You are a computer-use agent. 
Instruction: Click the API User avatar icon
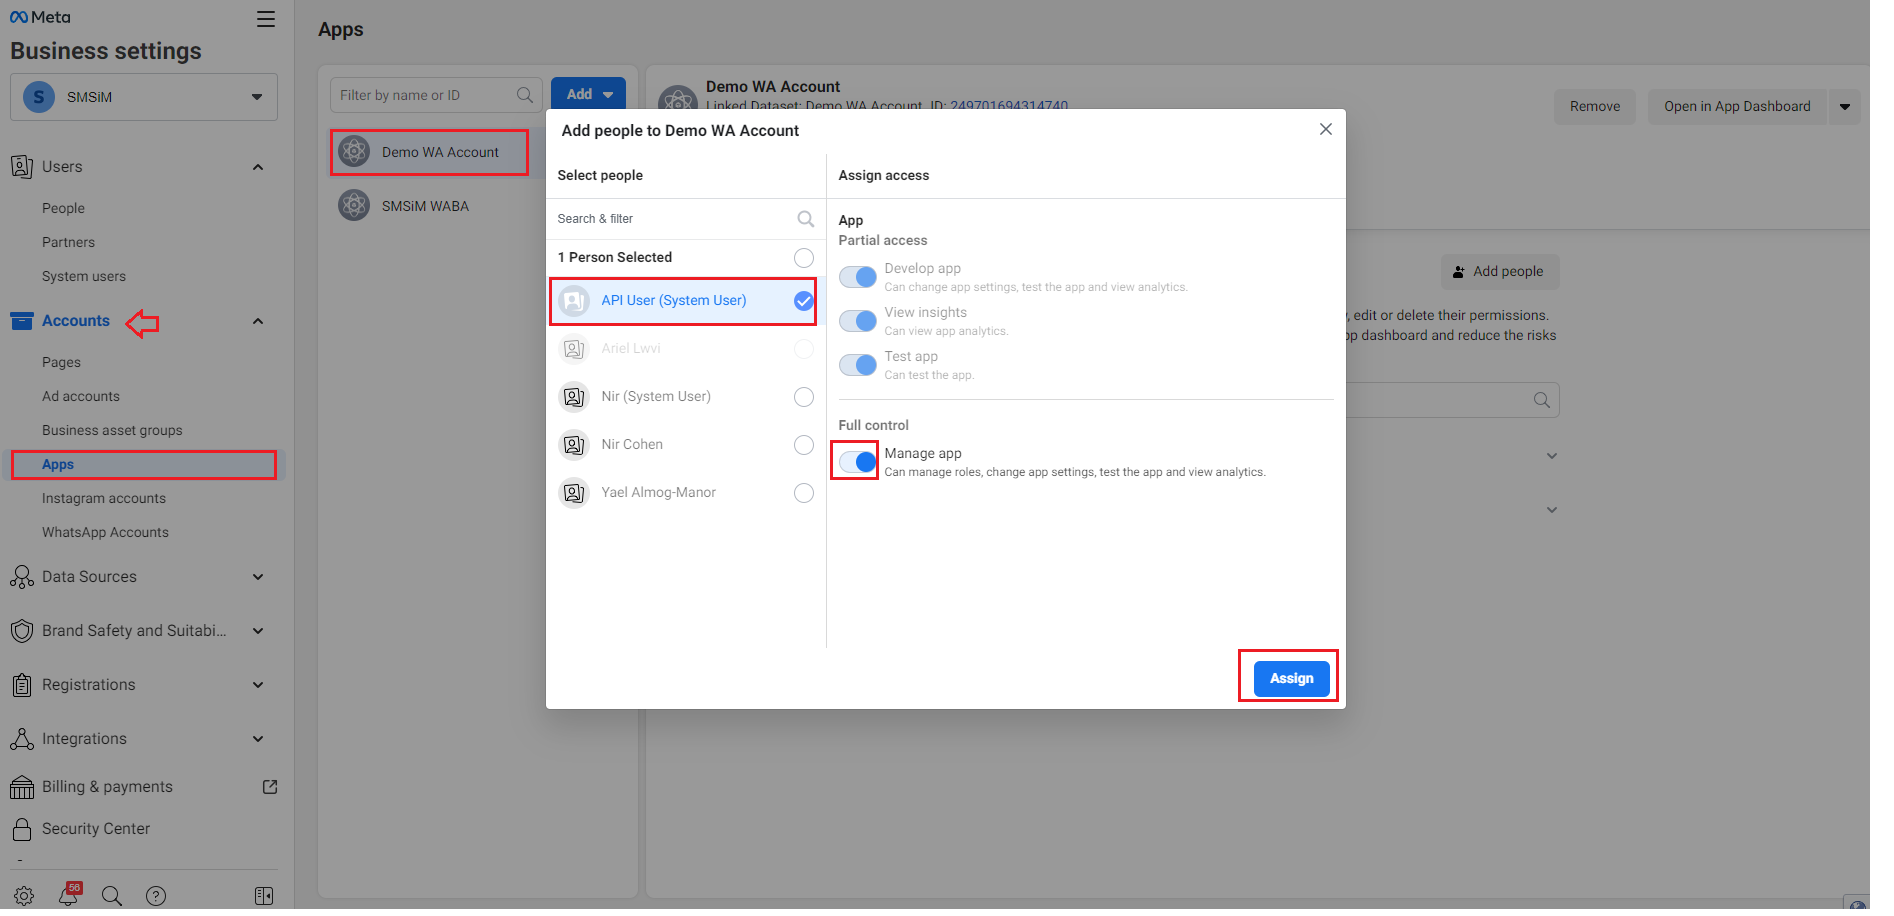(x=574, y=301)
